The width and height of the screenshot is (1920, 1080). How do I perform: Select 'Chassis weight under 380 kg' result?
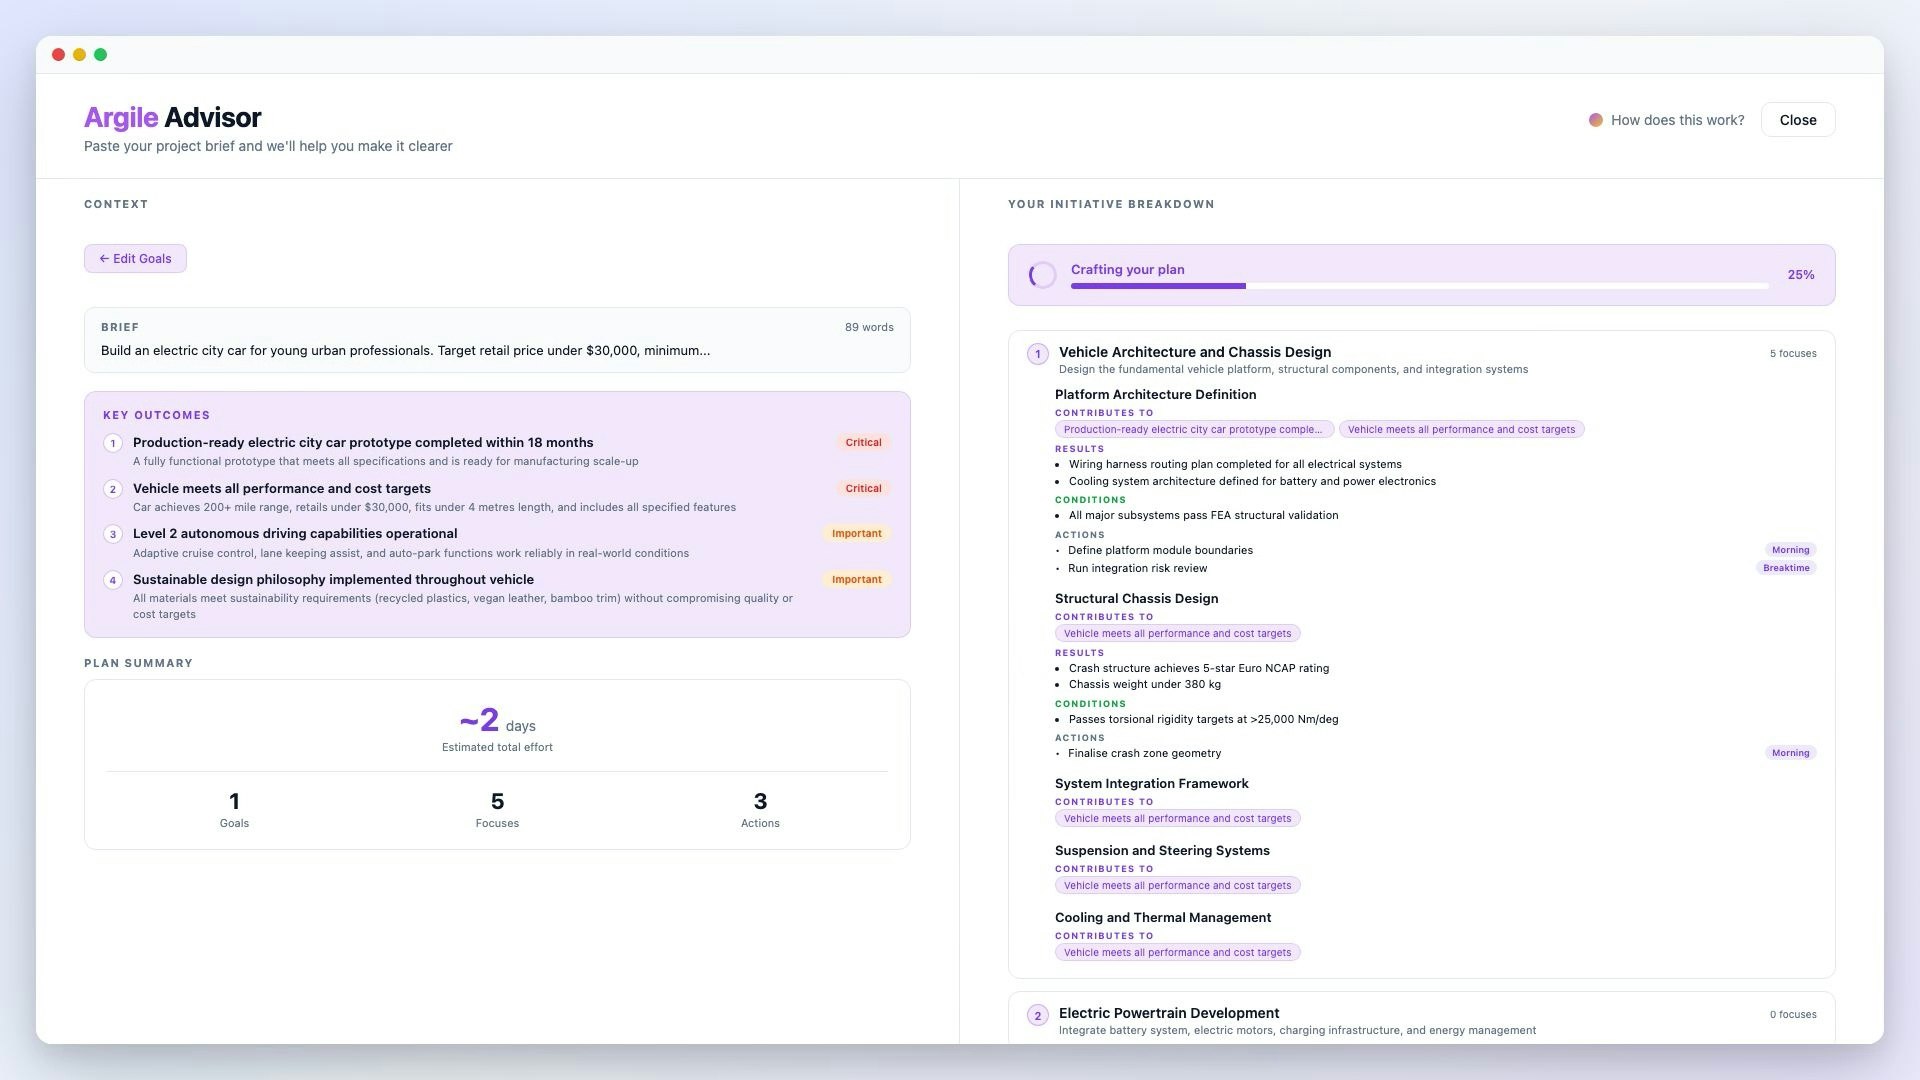pyautogui.click(x=1145, y=684)
